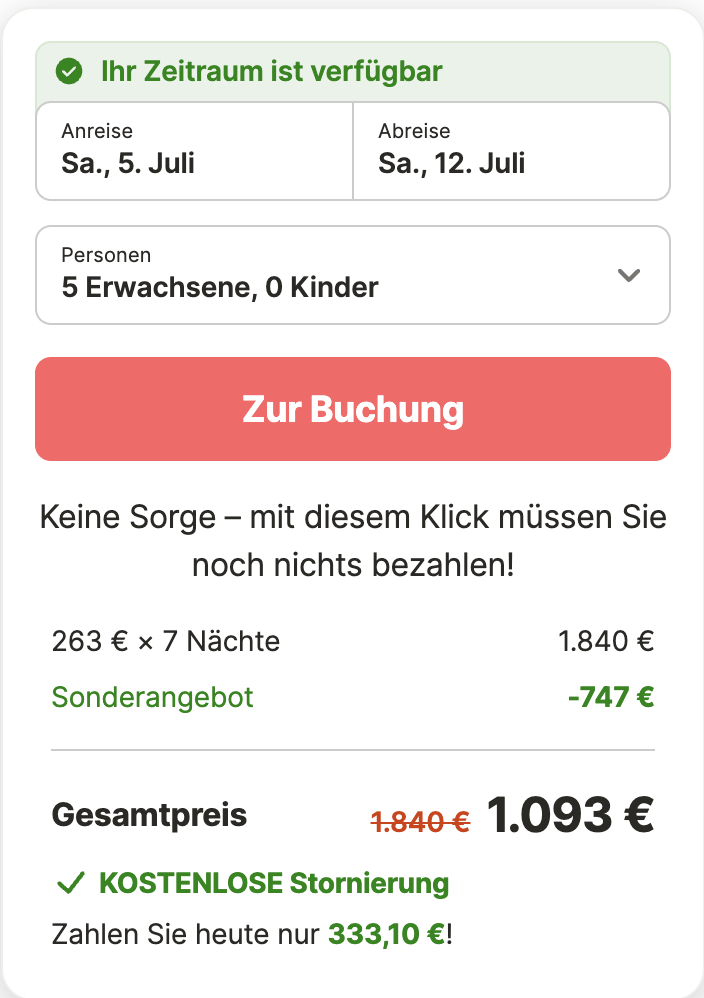The image size is (704, 998).
Task: Click the Zur Buchung button
Action: [x=353, y=409]
